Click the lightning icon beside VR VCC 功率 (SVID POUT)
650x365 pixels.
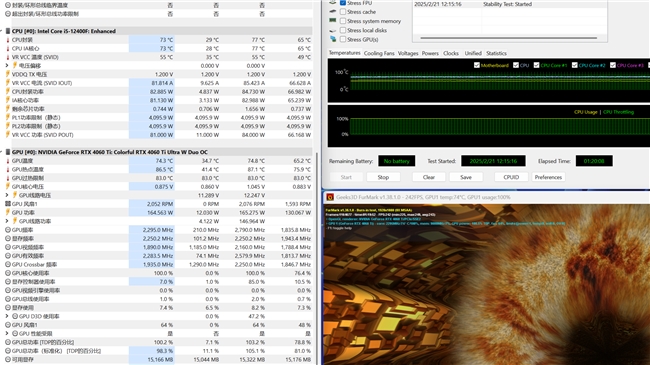tap(7, 135)
